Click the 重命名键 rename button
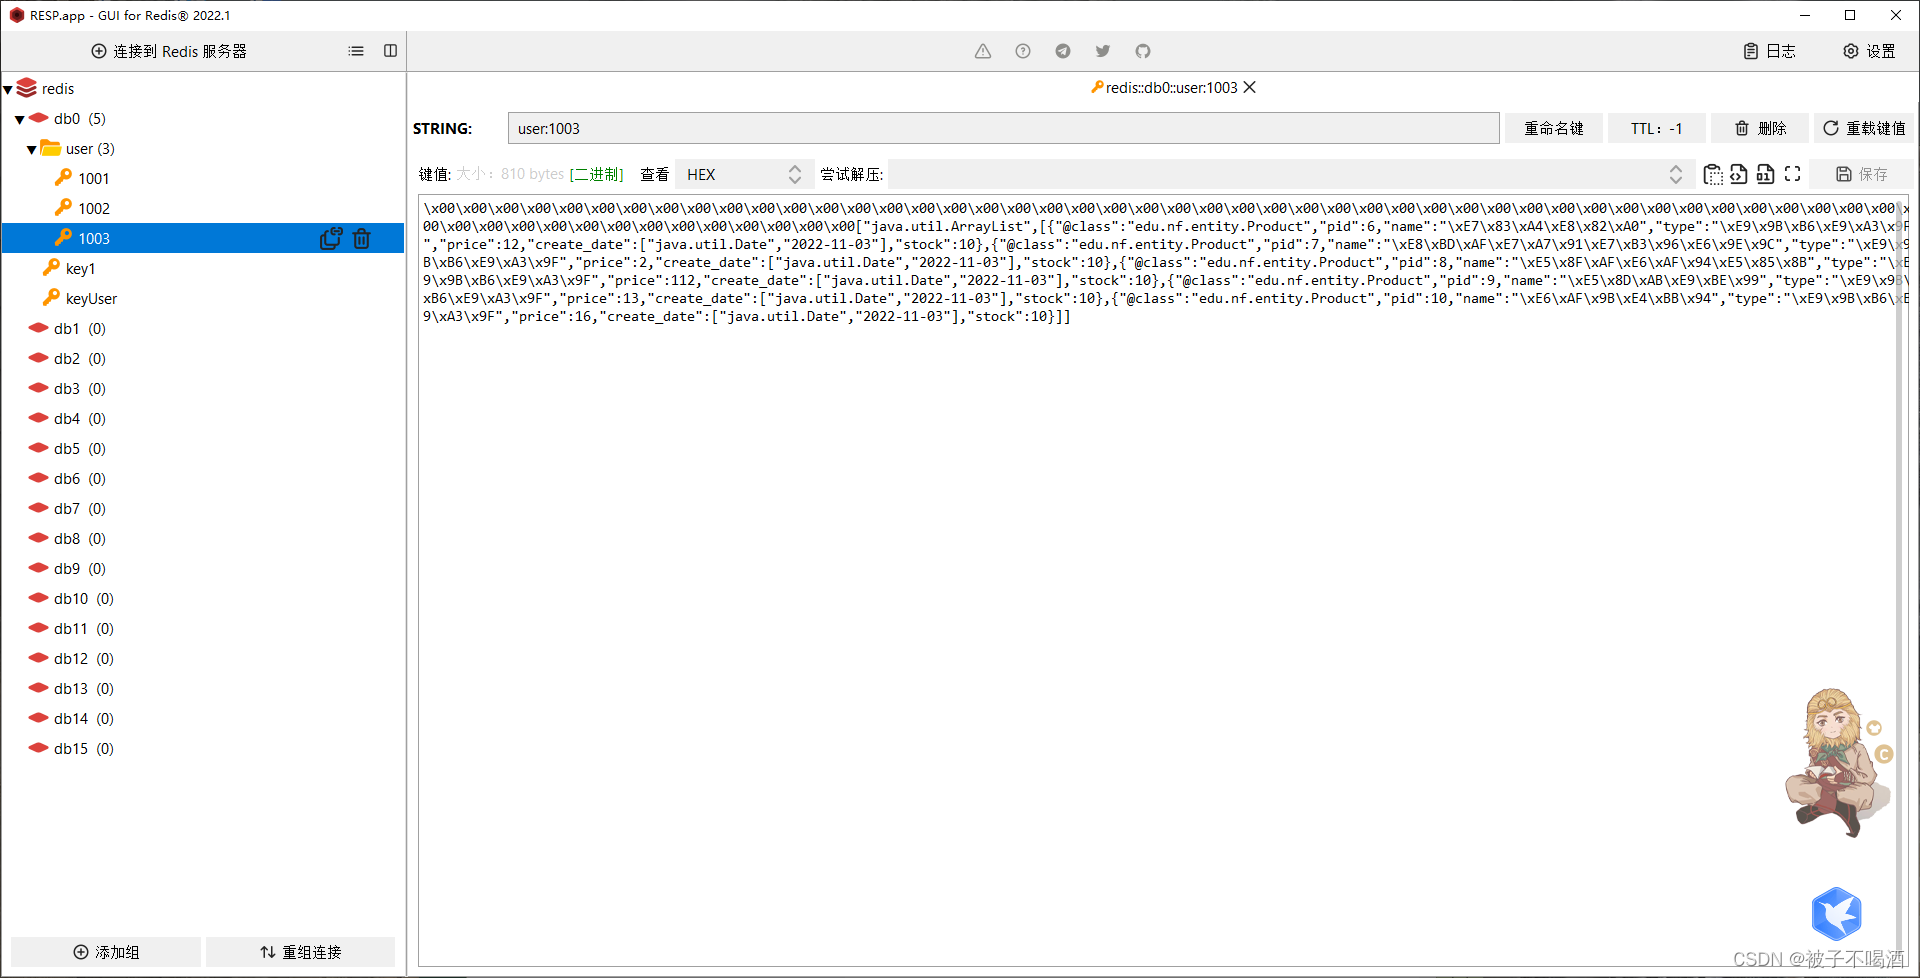The height and width of the screenshot is (978, 1920). pyautogui.click(x=1553, y=128)
